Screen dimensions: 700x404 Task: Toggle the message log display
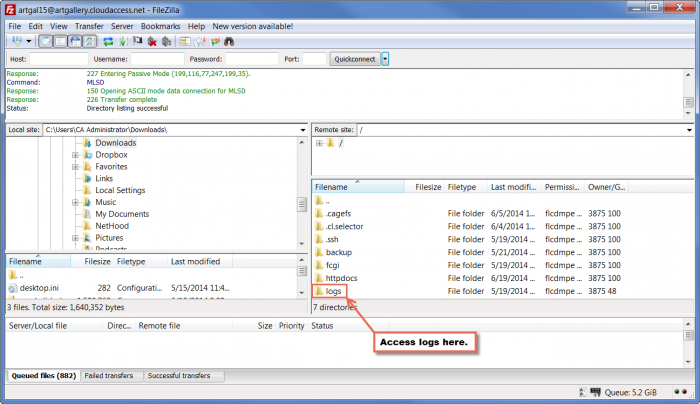(x=46, y=42)
